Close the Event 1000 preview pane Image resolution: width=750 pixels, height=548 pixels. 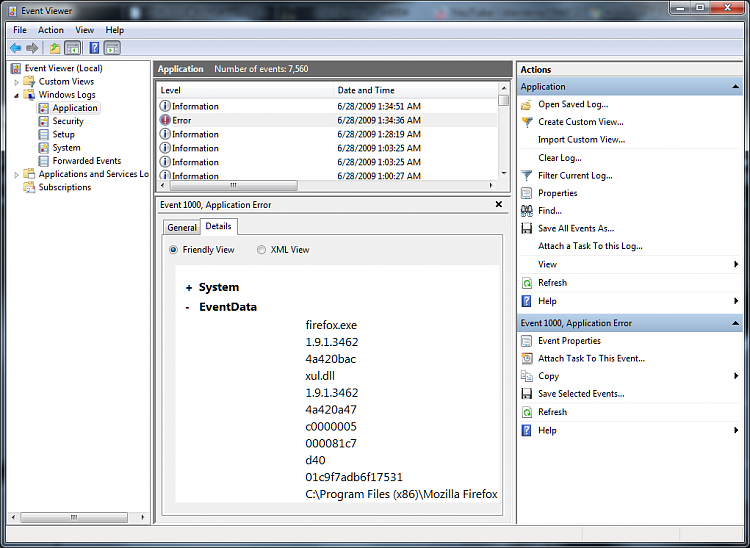[x=499, y=204]
